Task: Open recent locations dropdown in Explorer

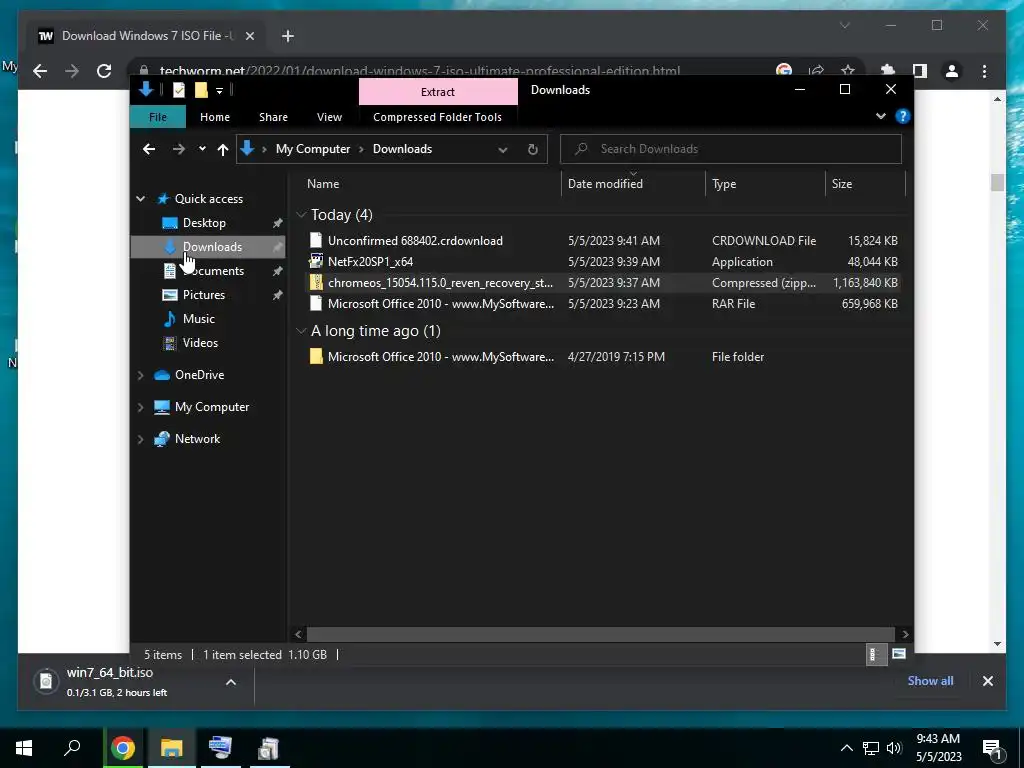Action: pyautogui.click(x=202, y=149)
